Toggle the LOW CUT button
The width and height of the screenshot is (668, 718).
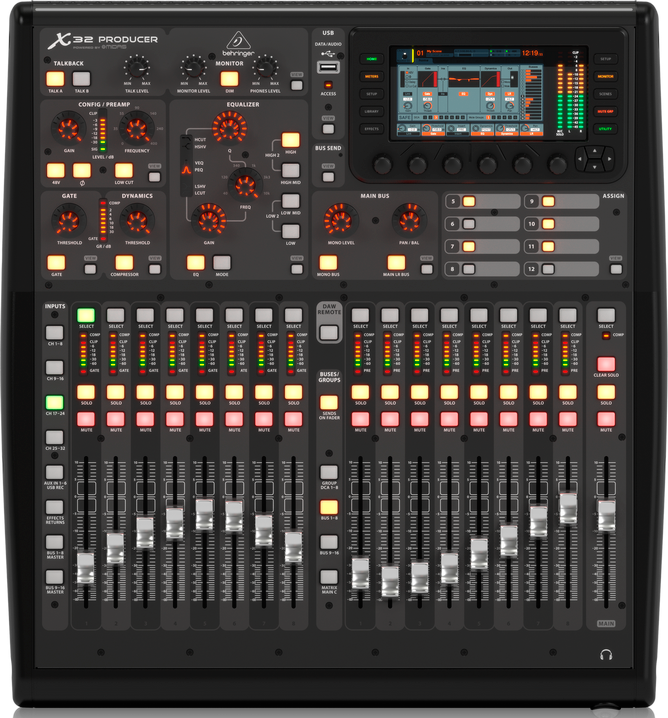click(x=124, y=170)
